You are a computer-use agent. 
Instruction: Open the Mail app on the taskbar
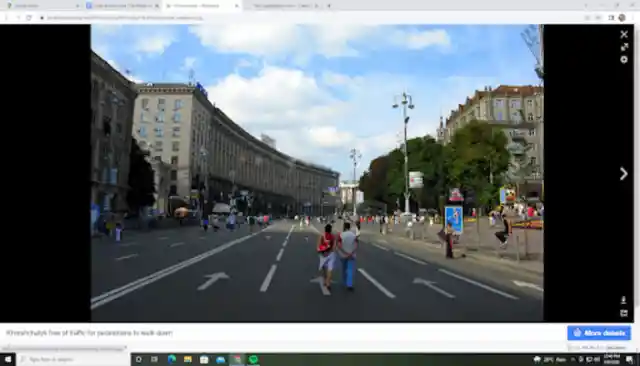220,359
